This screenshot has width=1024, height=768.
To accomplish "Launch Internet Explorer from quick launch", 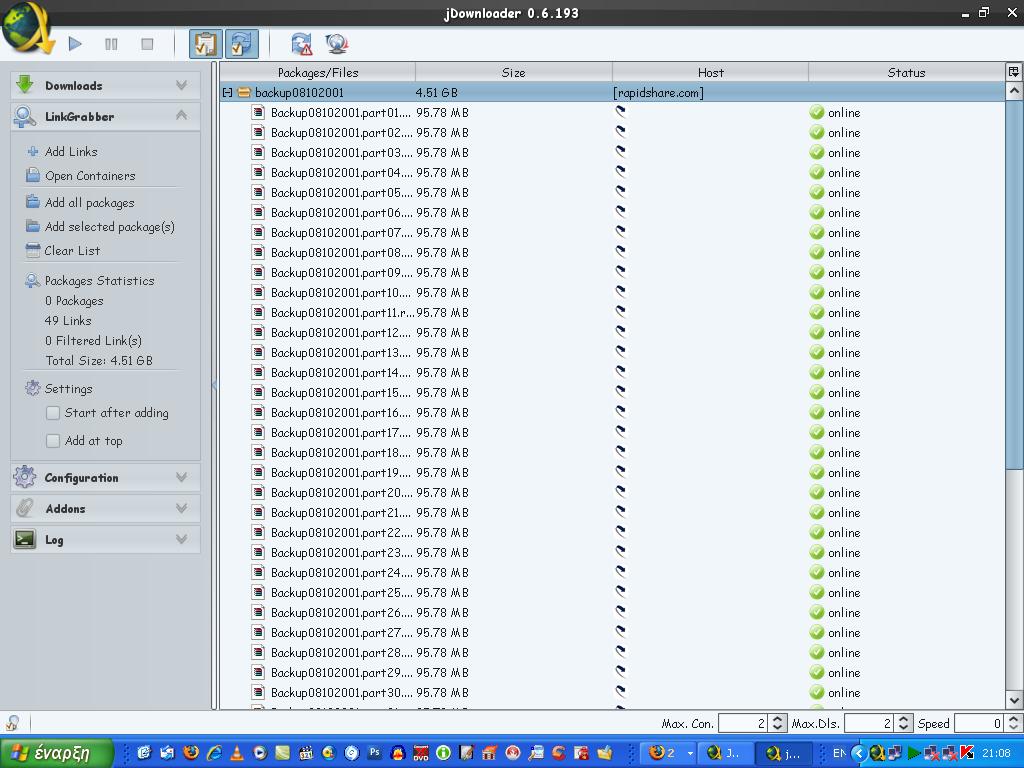I will point(214,753).
